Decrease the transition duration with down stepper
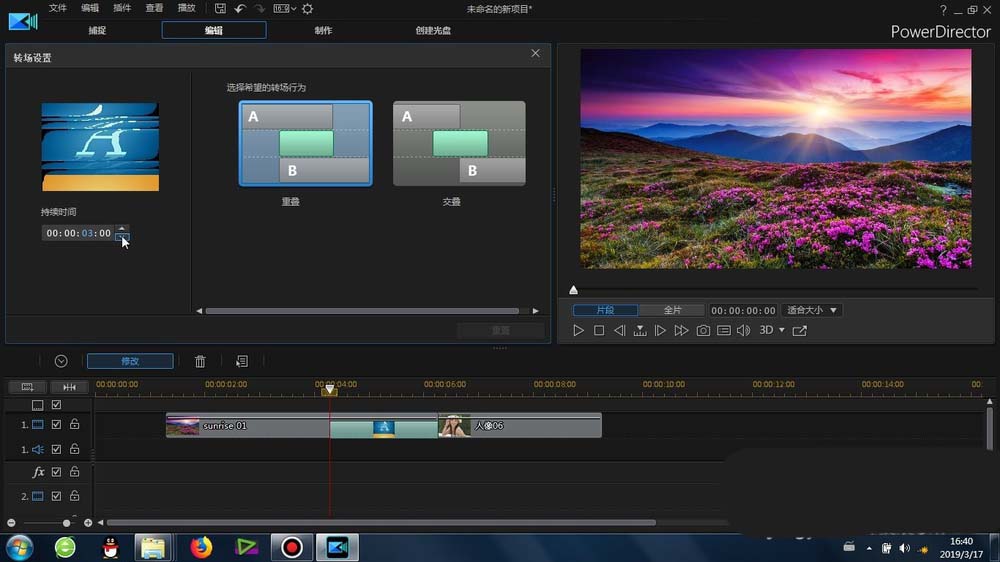This screenshot has height=562, width=1000. coord(122,237)
